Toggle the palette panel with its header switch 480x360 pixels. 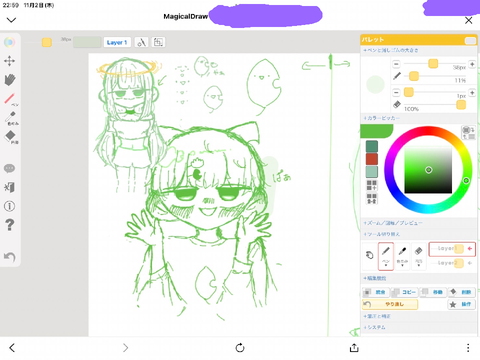(x=470, y=40)
